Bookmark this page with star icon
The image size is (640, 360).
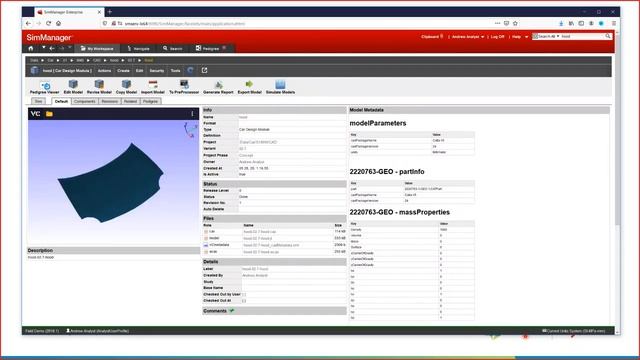tap(515, 23)
